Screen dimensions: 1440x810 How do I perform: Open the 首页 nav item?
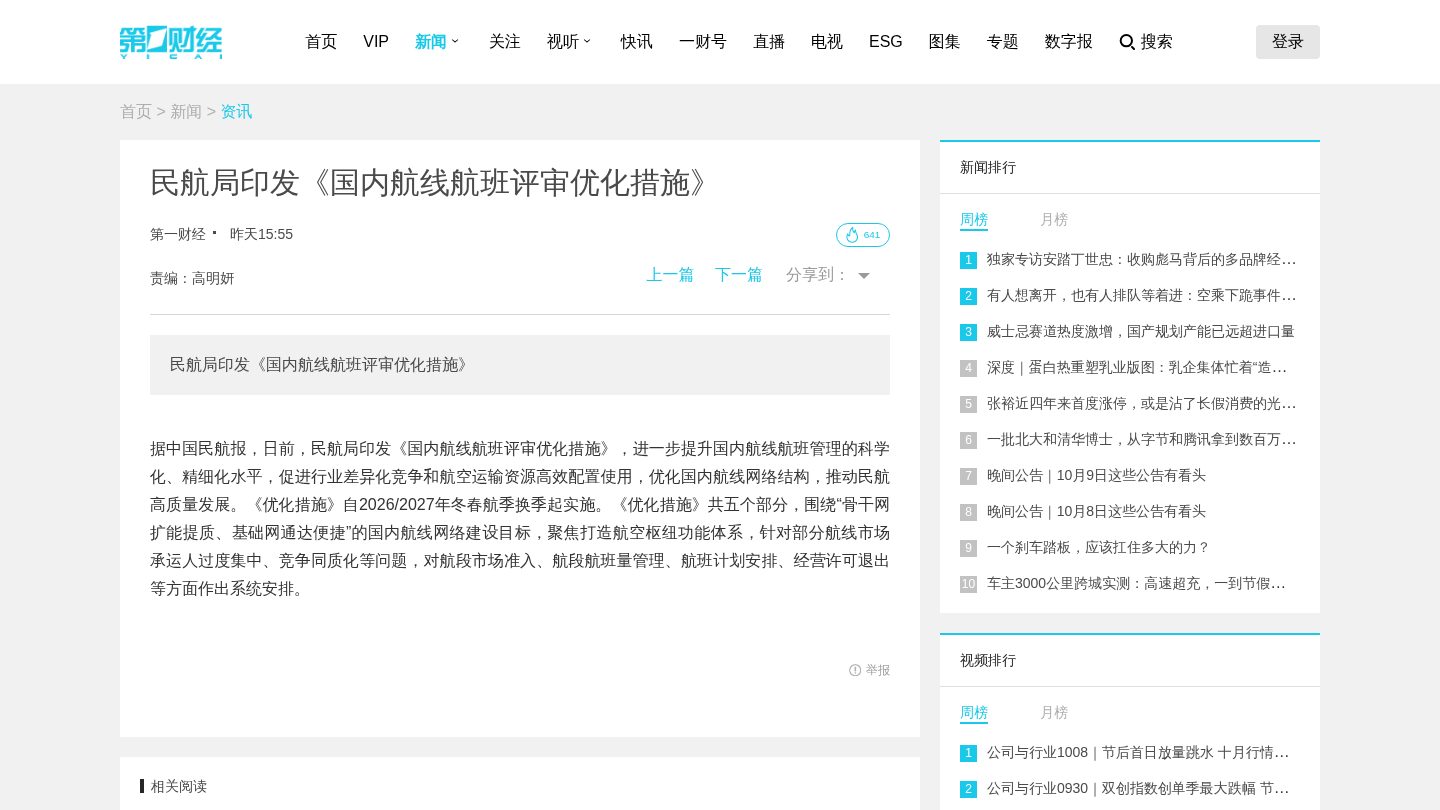[321, 42]
